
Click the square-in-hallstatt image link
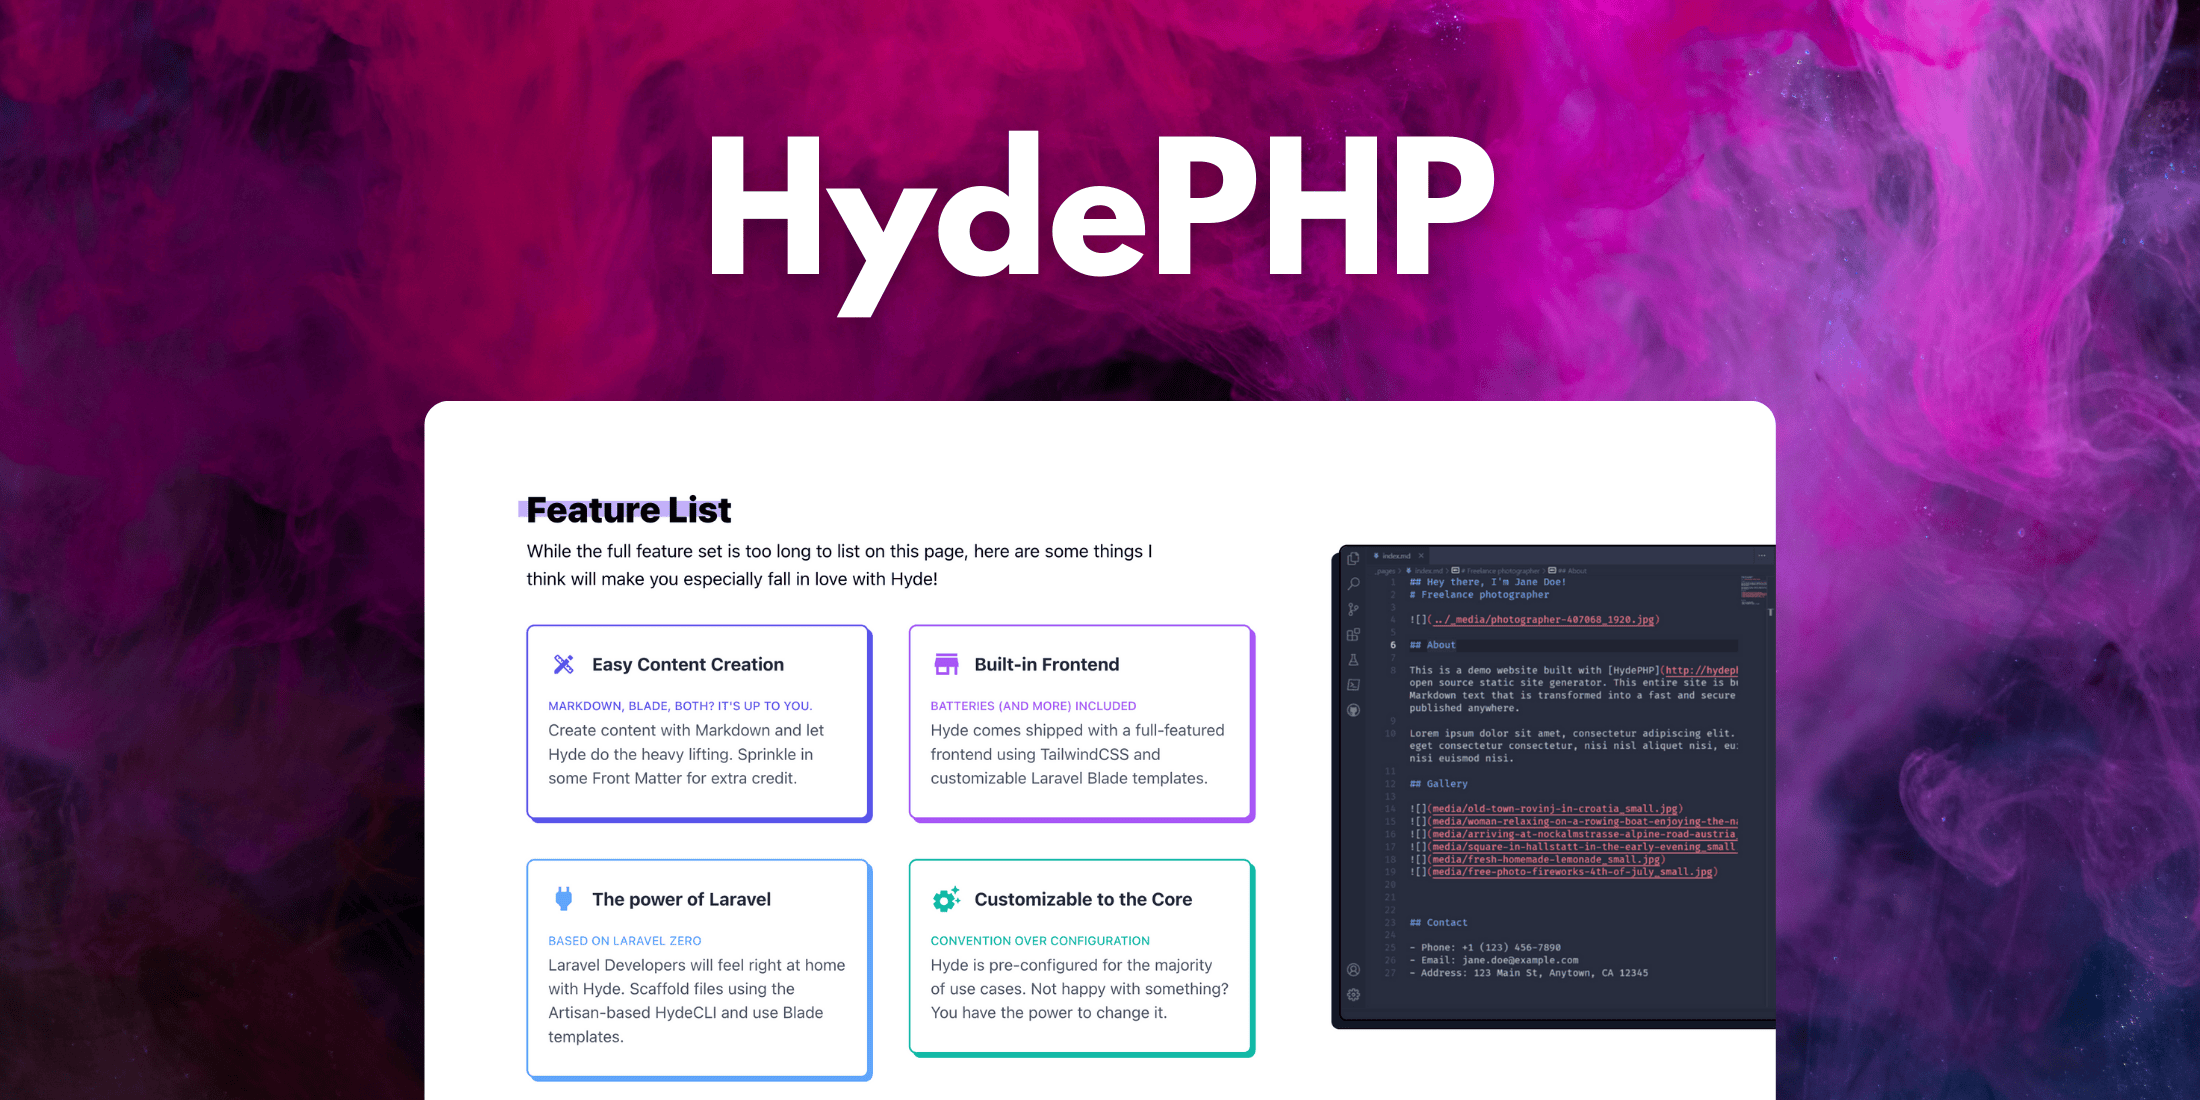[x=1584, y=847]
